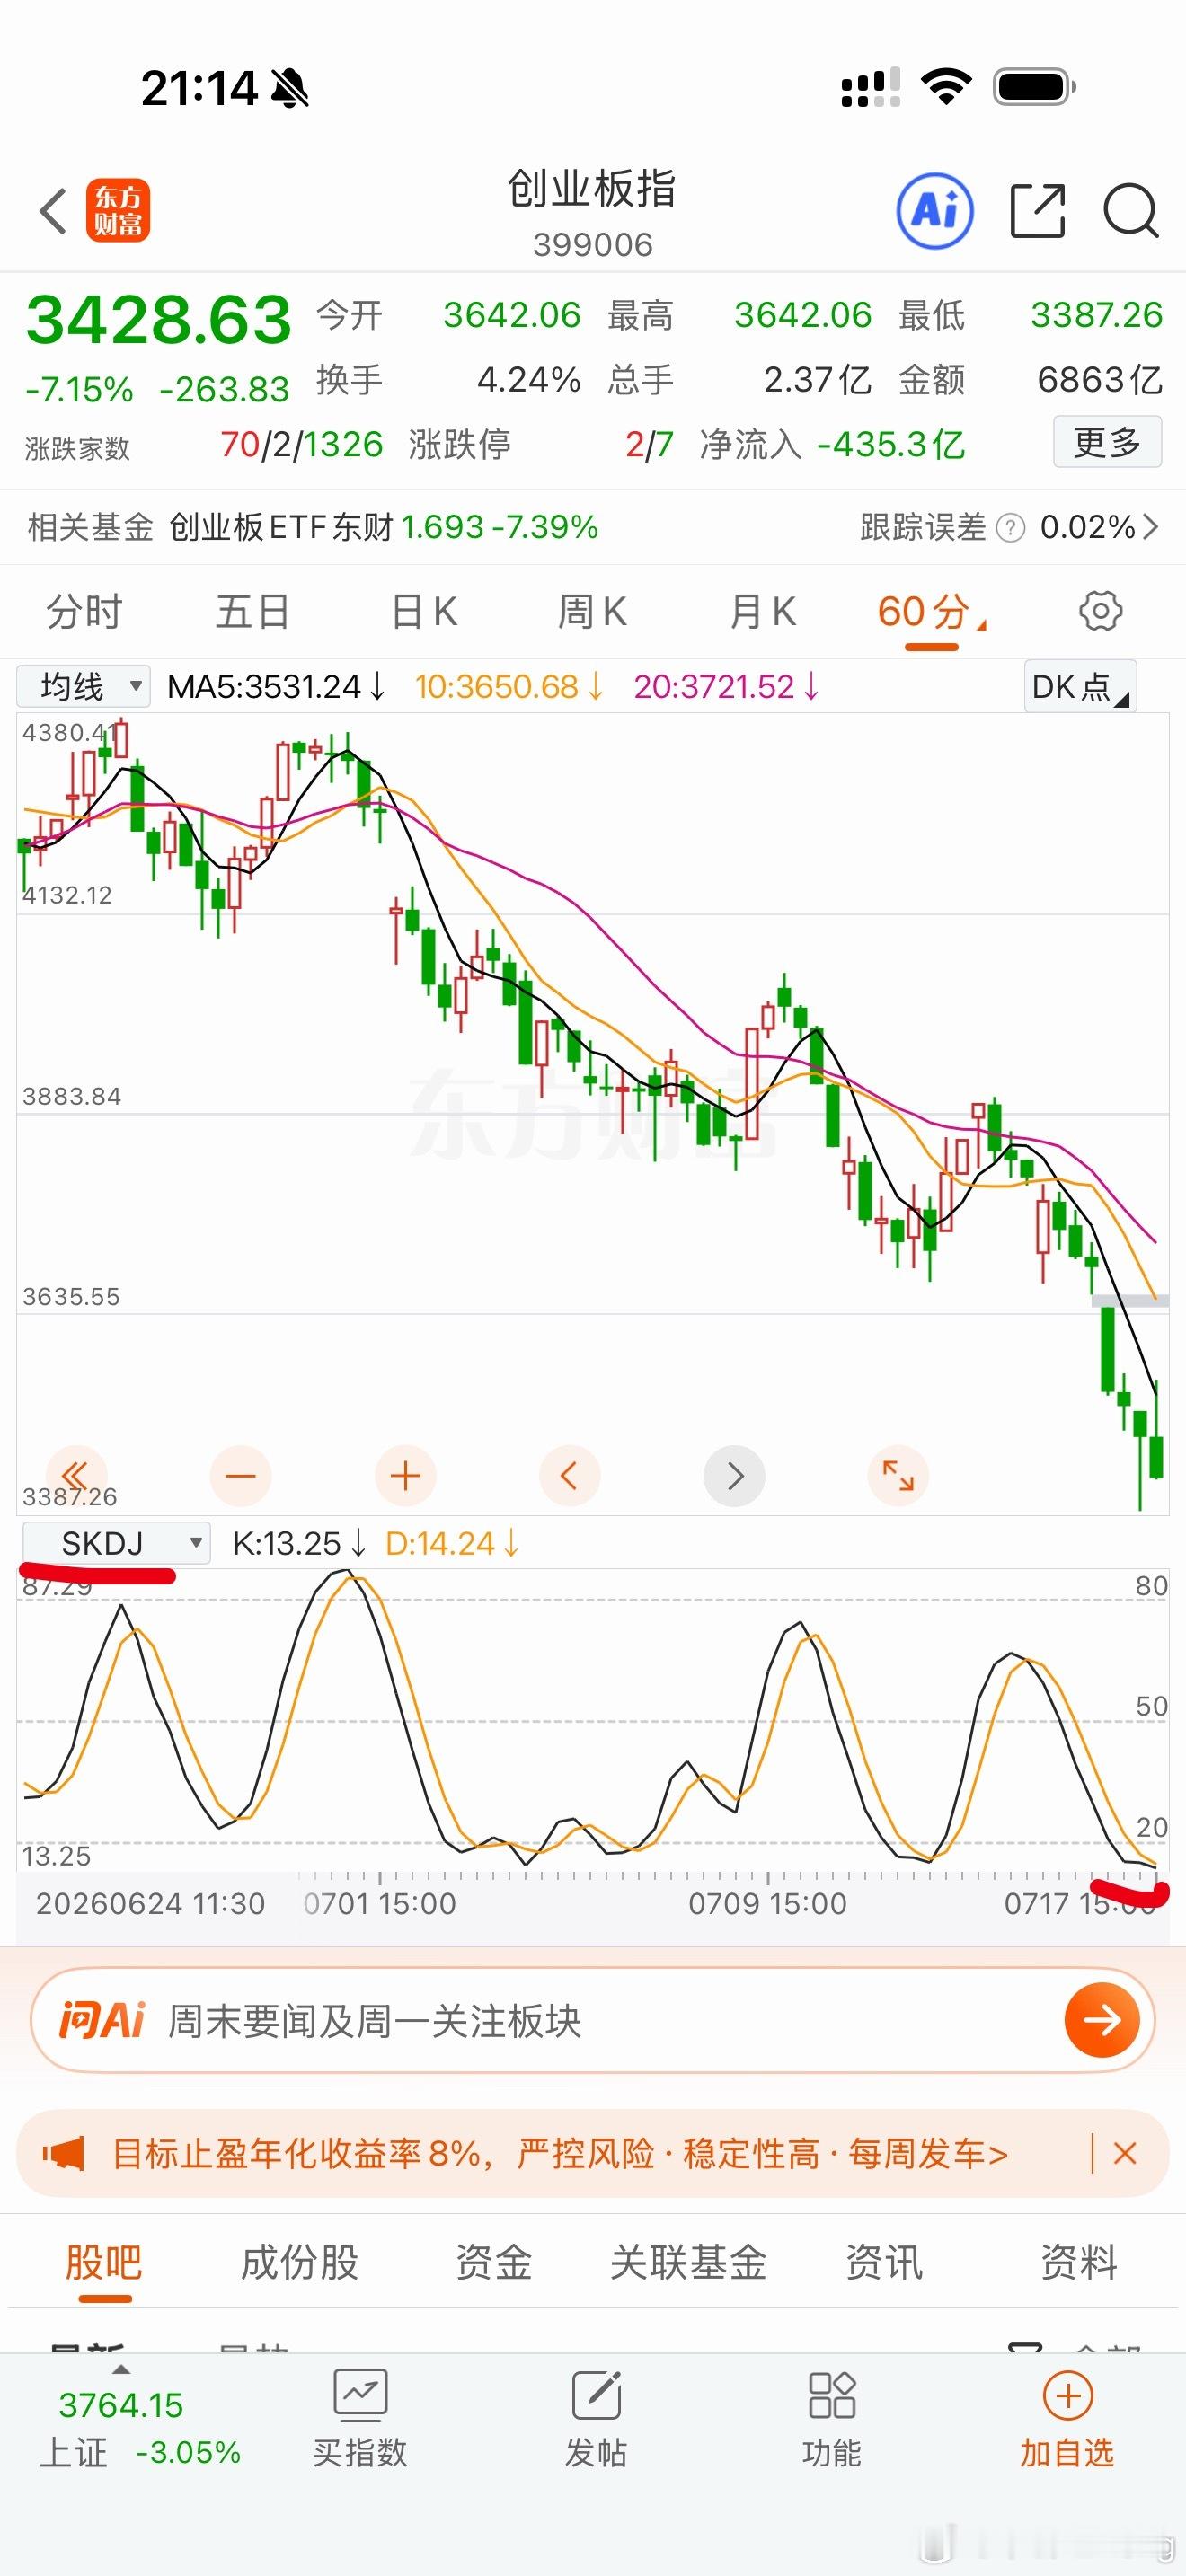The height and width of the screenshot is (2576, 1186).
Task: Select the 成份股 tab
Action: [299, 2262]
